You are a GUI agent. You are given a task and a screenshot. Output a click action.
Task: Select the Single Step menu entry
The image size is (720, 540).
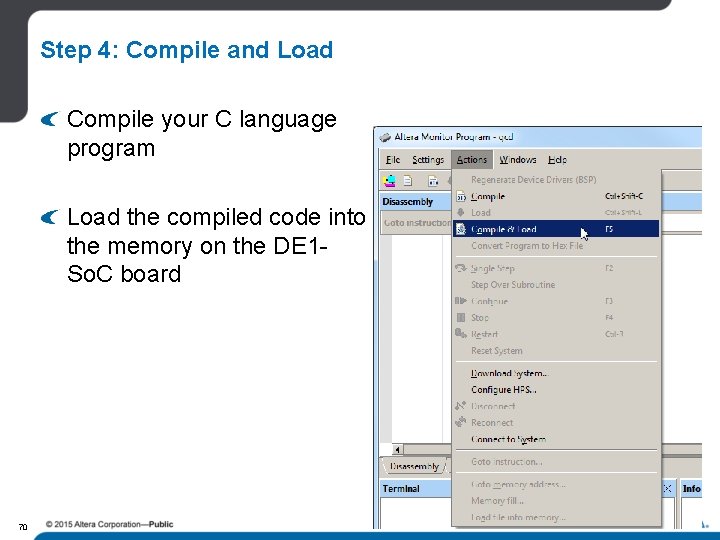[x=556, y=268]
